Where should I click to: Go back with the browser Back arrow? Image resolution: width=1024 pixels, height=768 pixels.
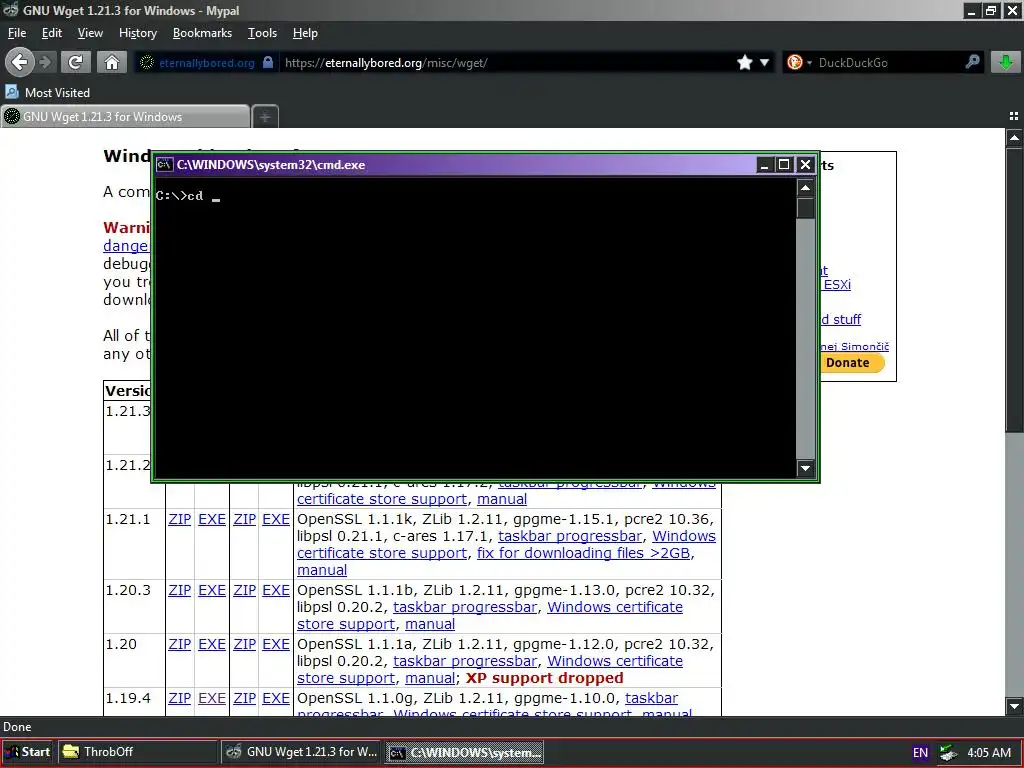click(20, 62)
